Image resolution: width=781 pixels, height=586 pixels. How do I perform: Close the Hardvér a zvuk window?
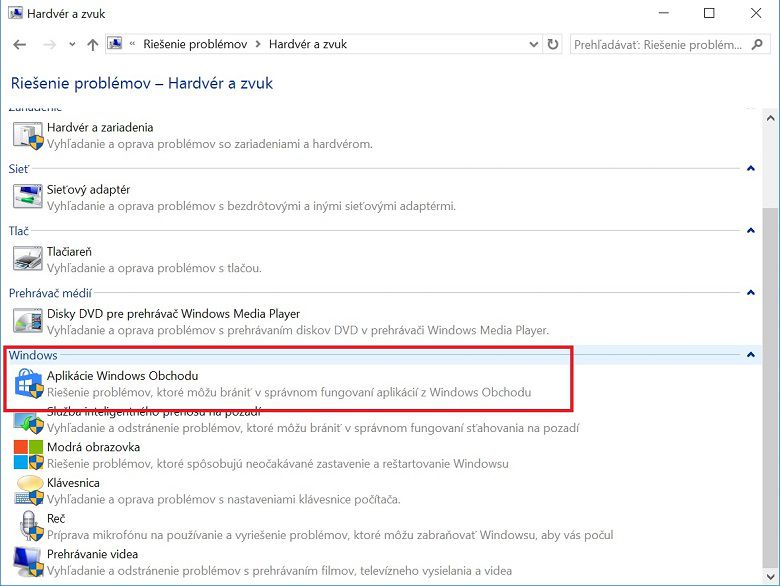756,13
